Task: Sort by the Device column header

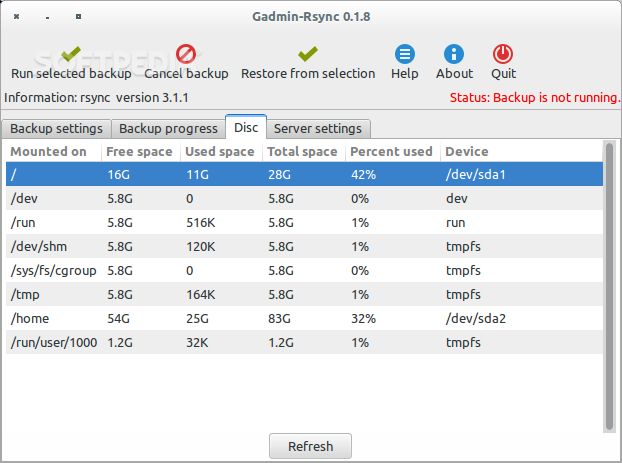Action: coord(522,152)
